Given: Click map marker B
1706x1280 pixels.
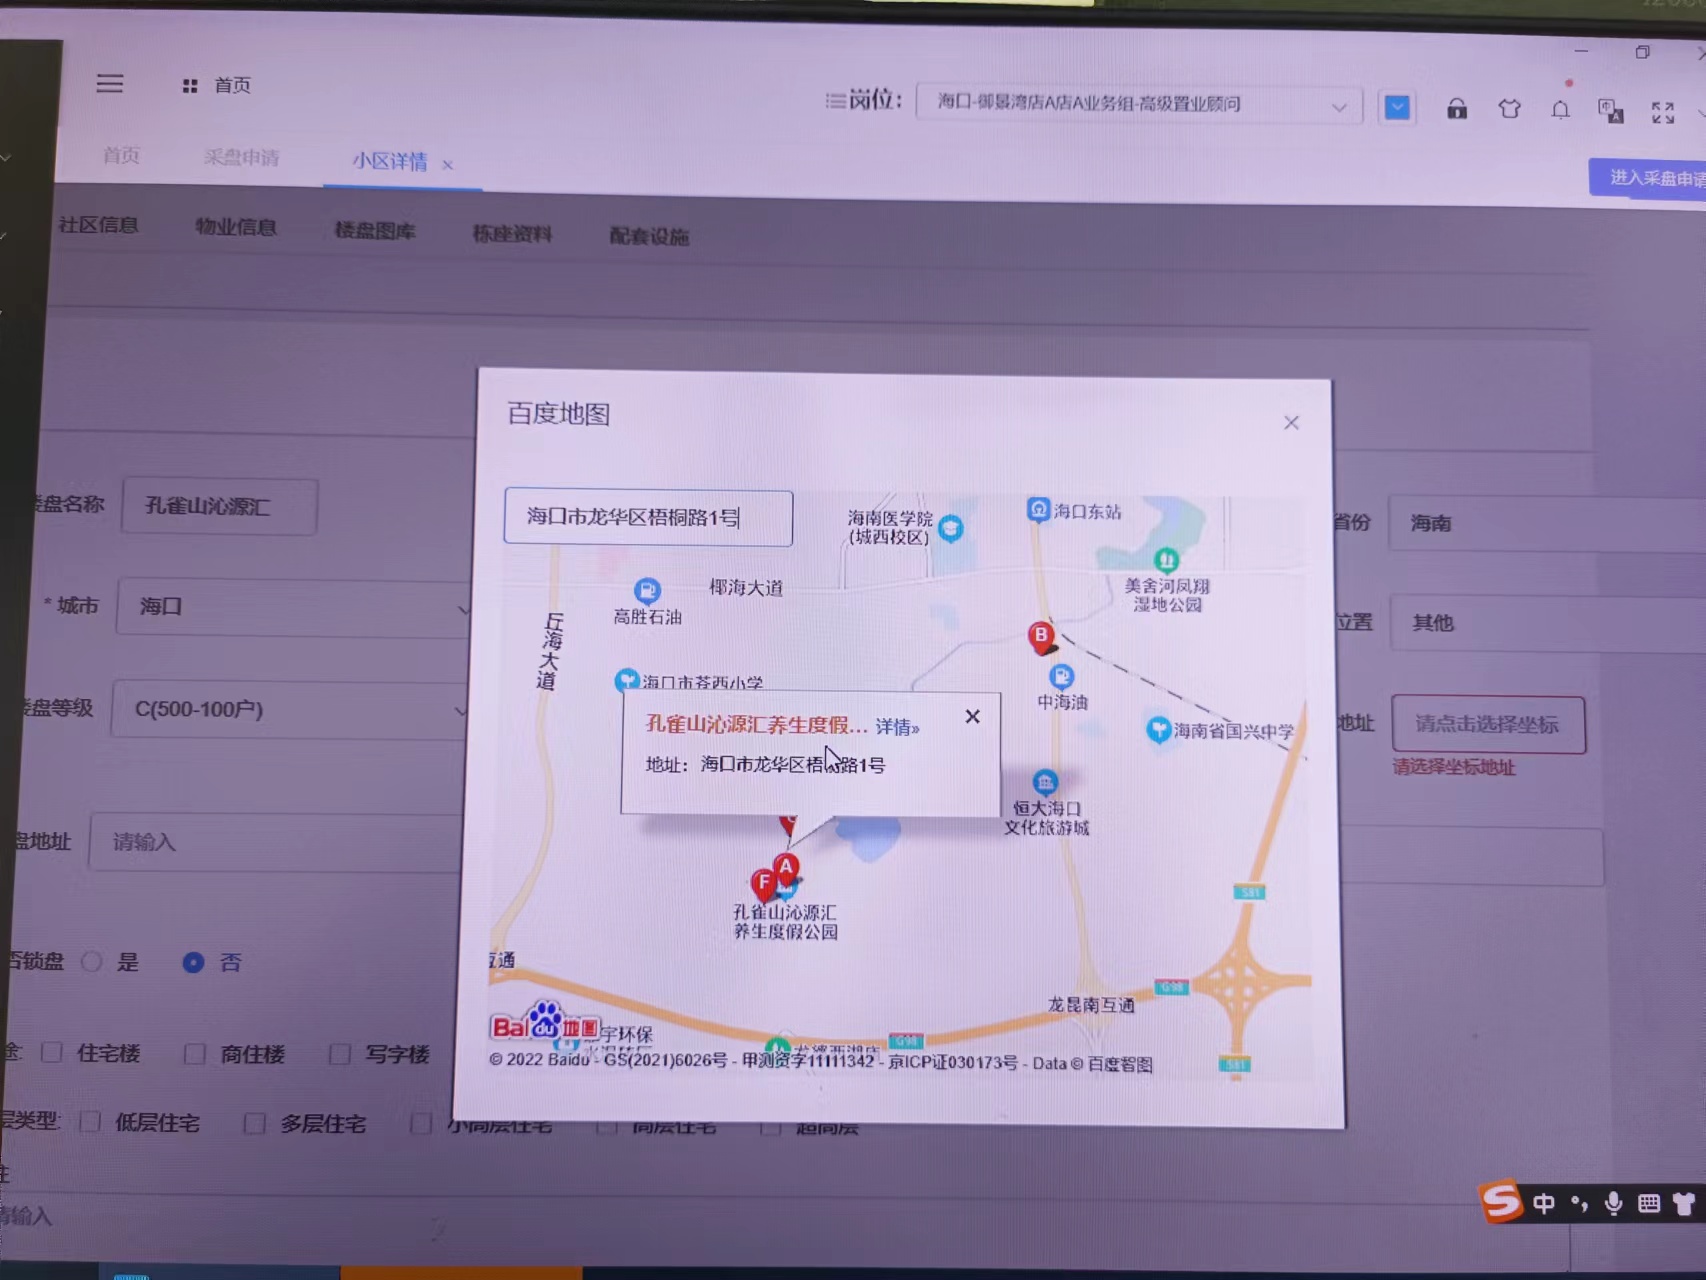Looking at the screenshot, I should coord(1041,636).
